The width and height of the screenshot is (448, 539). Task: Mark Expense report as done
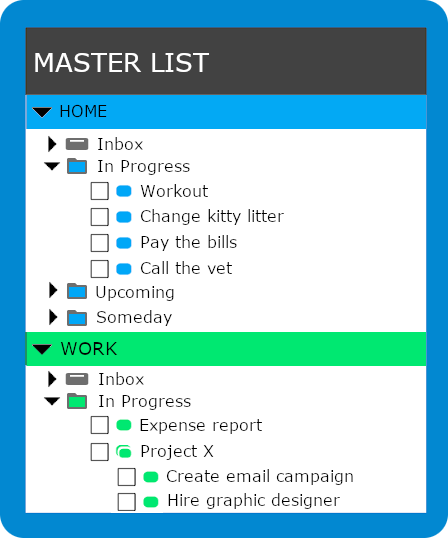pos(100,426)
